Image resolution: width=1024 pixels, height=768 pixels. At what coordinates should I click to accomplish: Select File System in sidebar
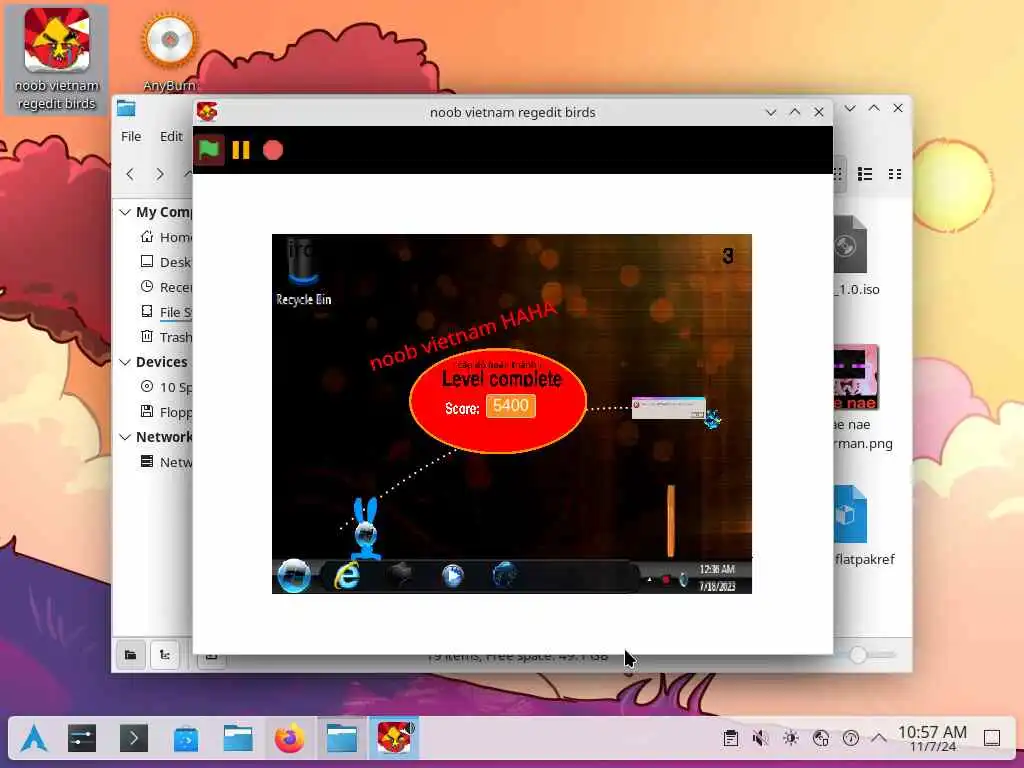coord(166,312)
